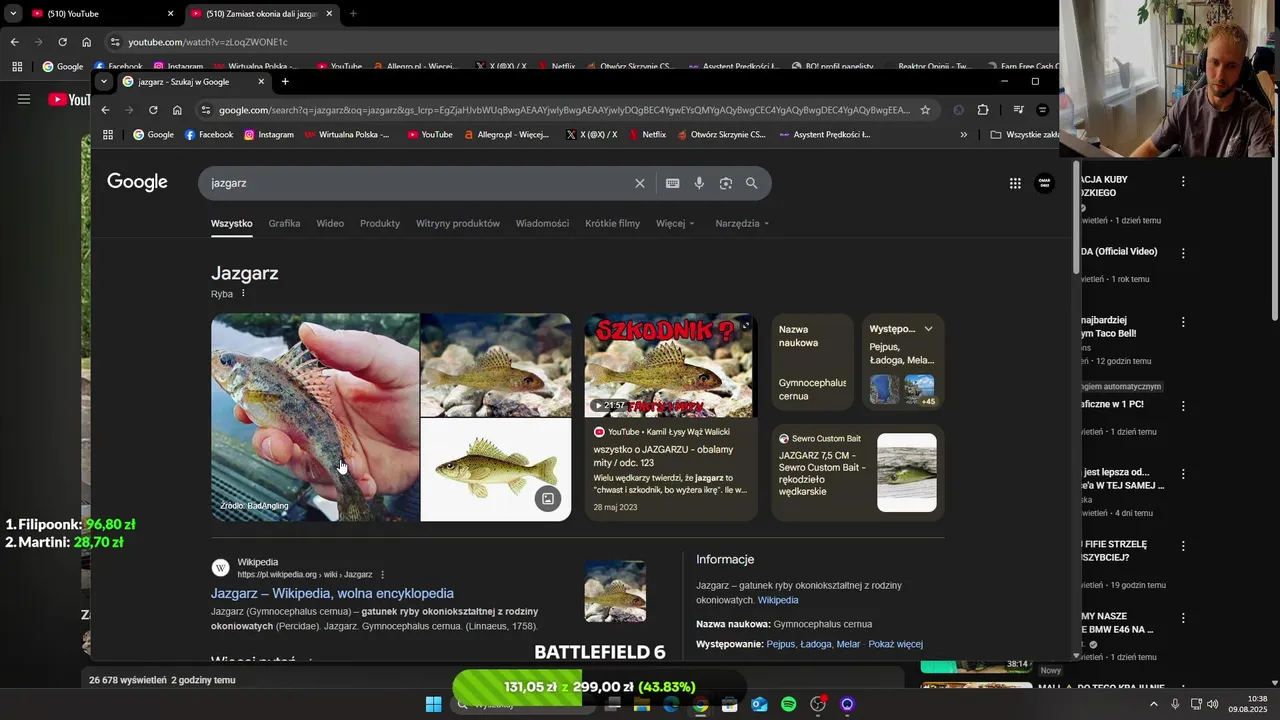Submit the search with the magnifier icon
This screenshot has height=720, width=1280.
click(x=752, y=183)
